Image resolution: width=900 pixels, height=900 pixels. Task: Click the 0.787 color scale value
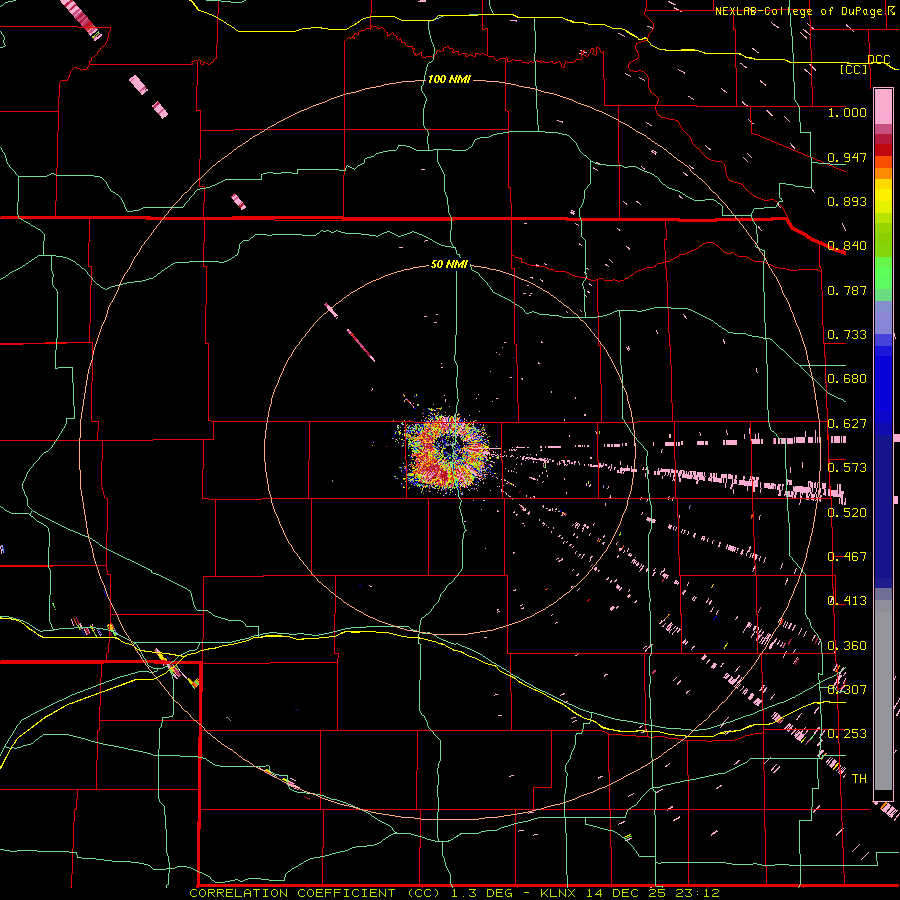point(847,290)
